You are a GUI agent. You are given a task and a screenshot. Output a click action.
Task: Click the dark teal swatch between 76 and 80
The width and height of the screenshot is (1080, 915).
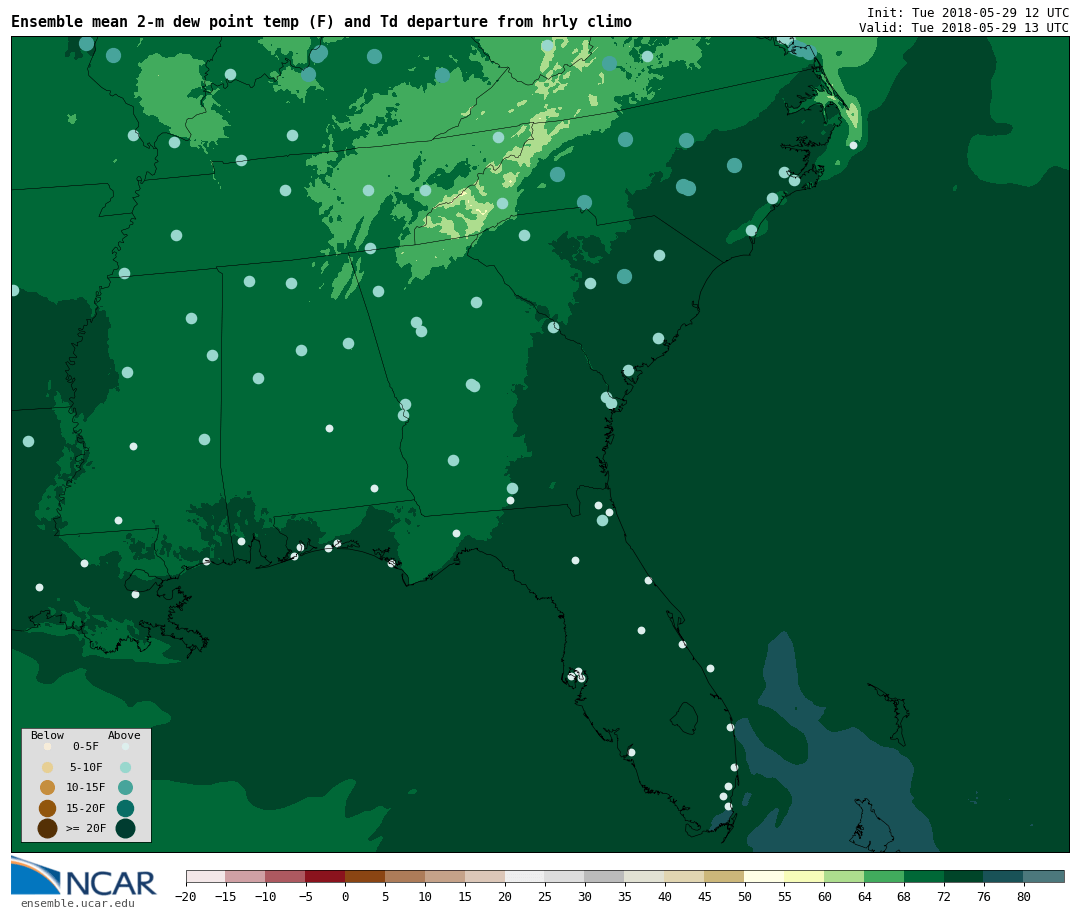click(x=1004, y=876)
